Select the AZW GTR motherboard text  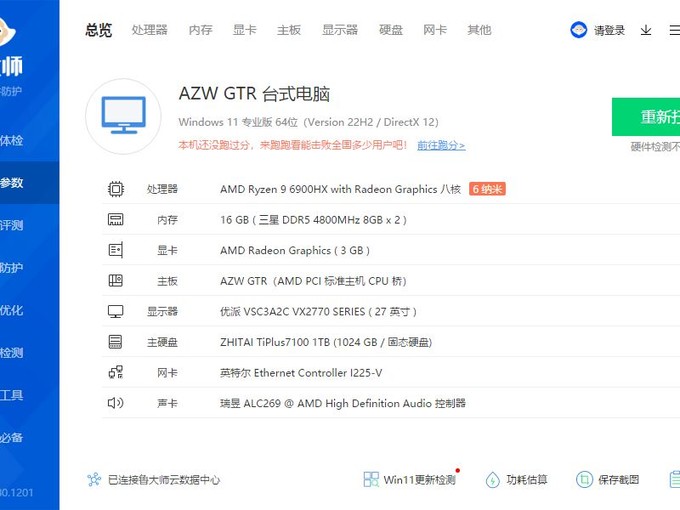tap(313, 281)
